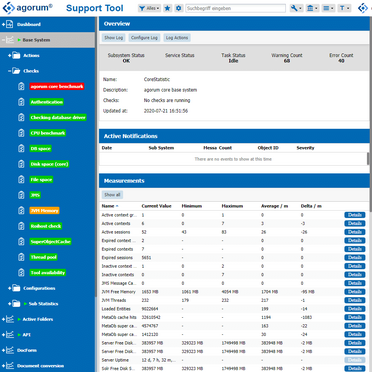Expand the Active Folders tree node
This screenshot has width=372, height=372.
click(x=3, y=319)
